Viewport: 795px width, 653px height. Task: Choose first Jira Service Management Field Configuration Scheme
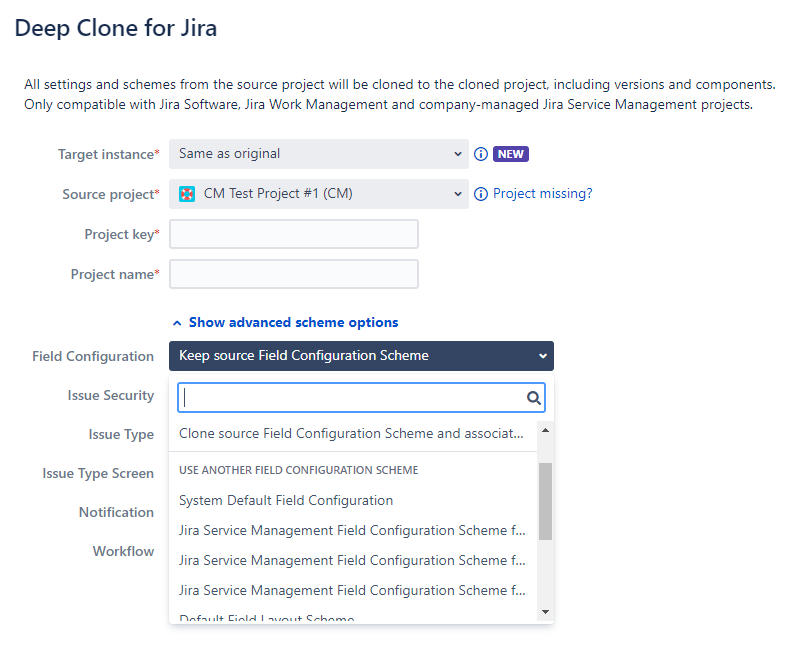[352, 530]
